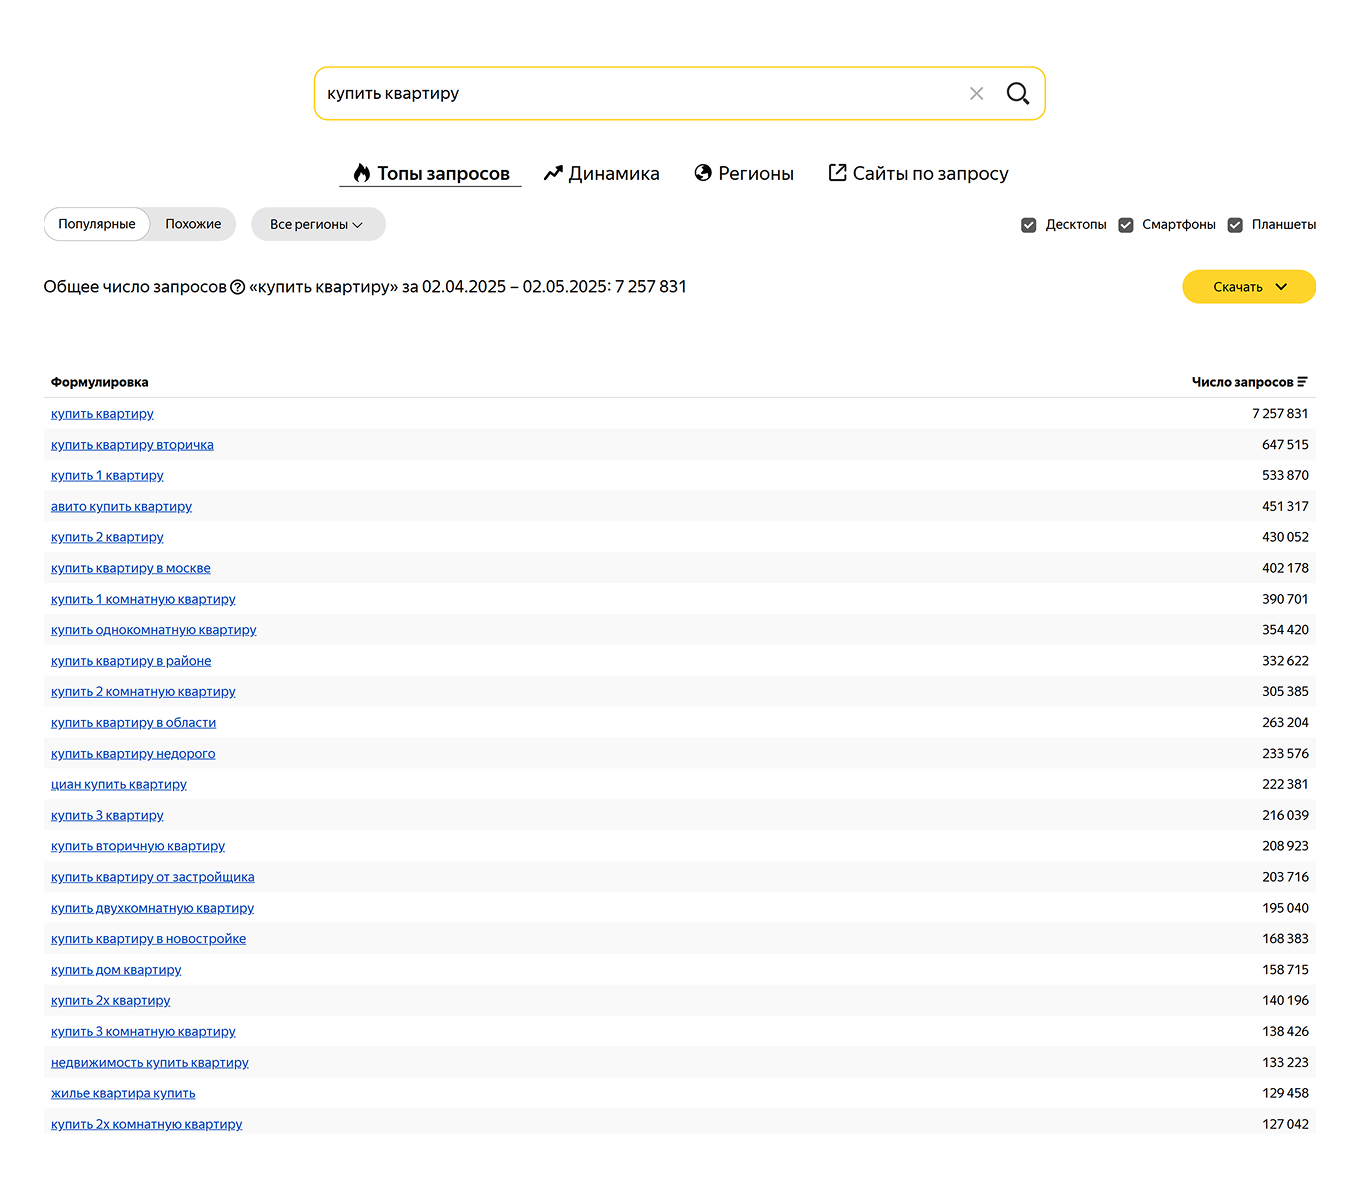Viewport: 1360px width, 1200px height.
Task: Uncheck the Смартфоны checkbox
Action: point(1126,225)
